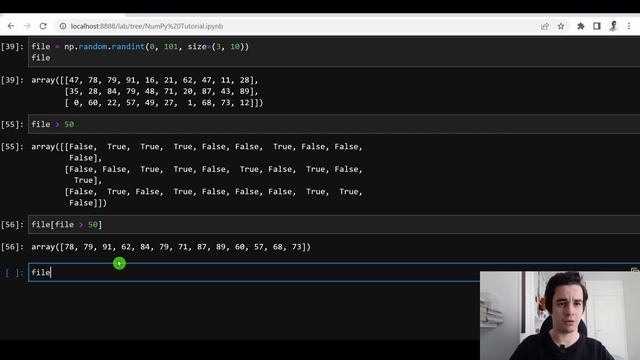Open the Chrome profile avatar
Viewport: 640px width, 360px height.
click(613, 26)
